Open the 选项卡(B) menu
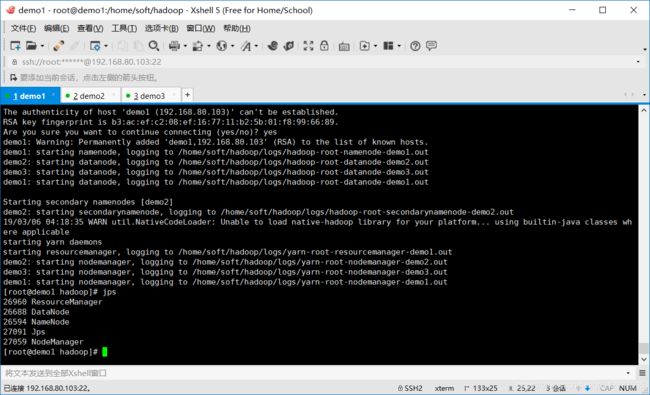 (x=161, y=28)
